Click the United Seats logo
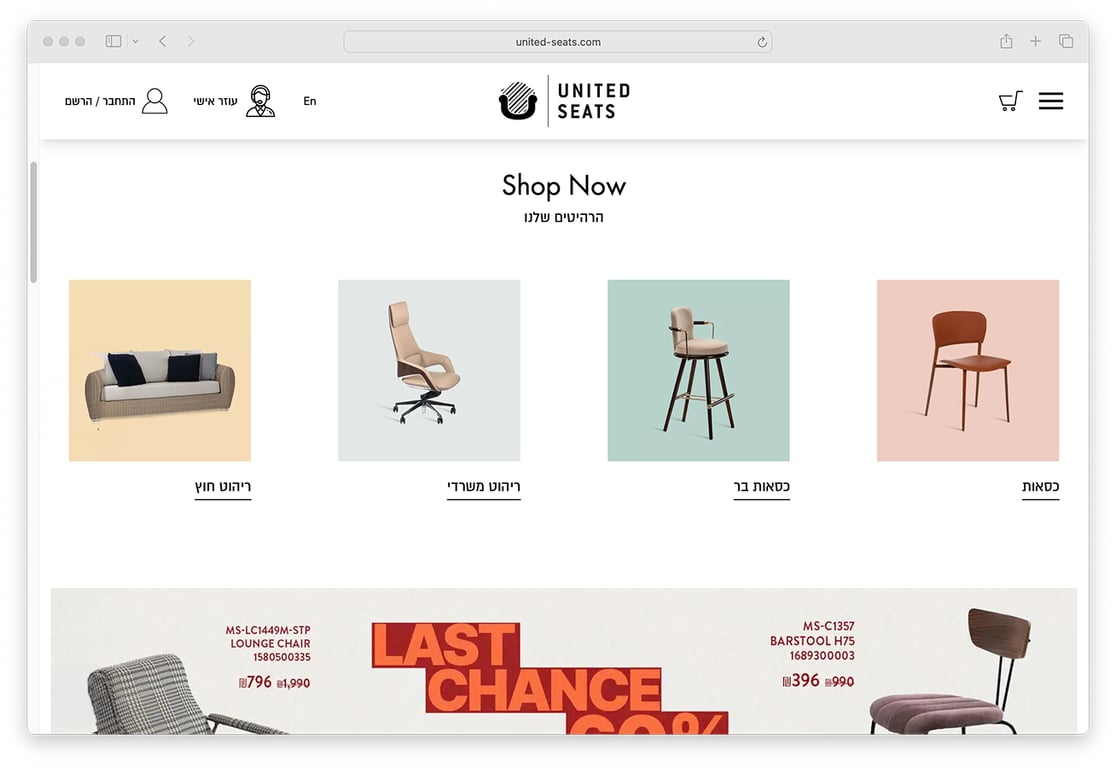Viewport: 1116px width, 768px height. click(x=564, y=100)
